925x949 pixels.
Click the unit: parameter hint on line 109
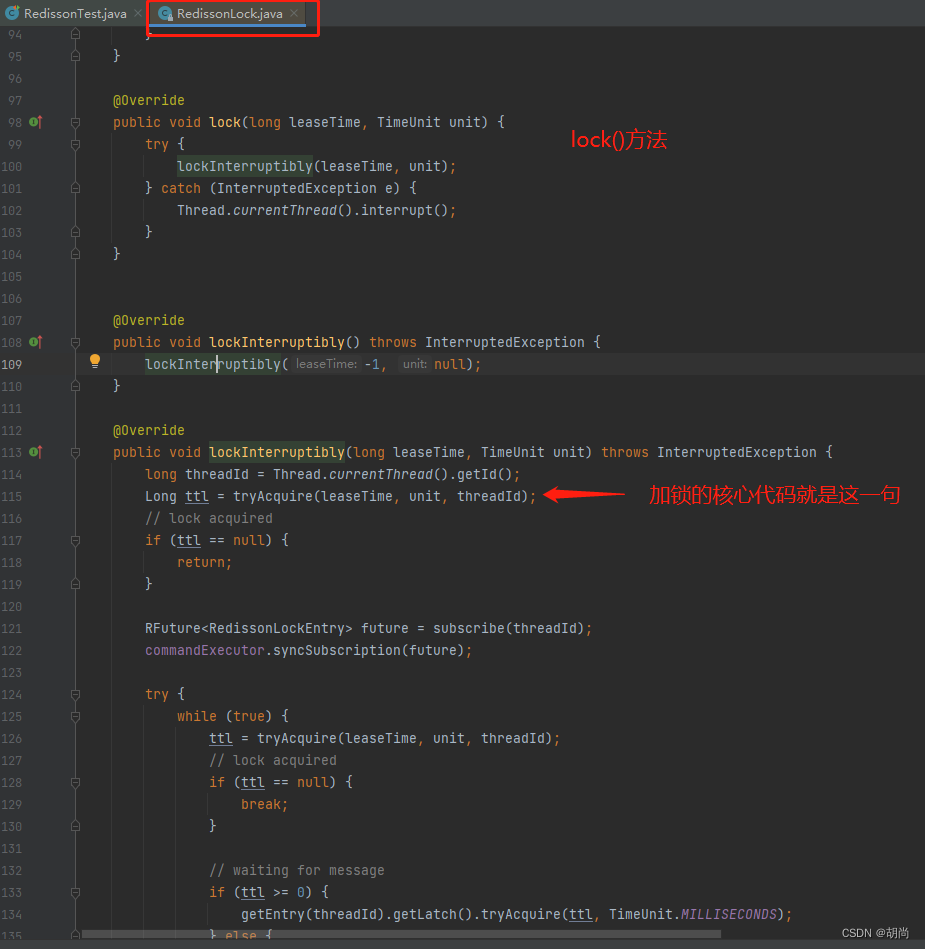pyautogui.click(x=415, y=364)
